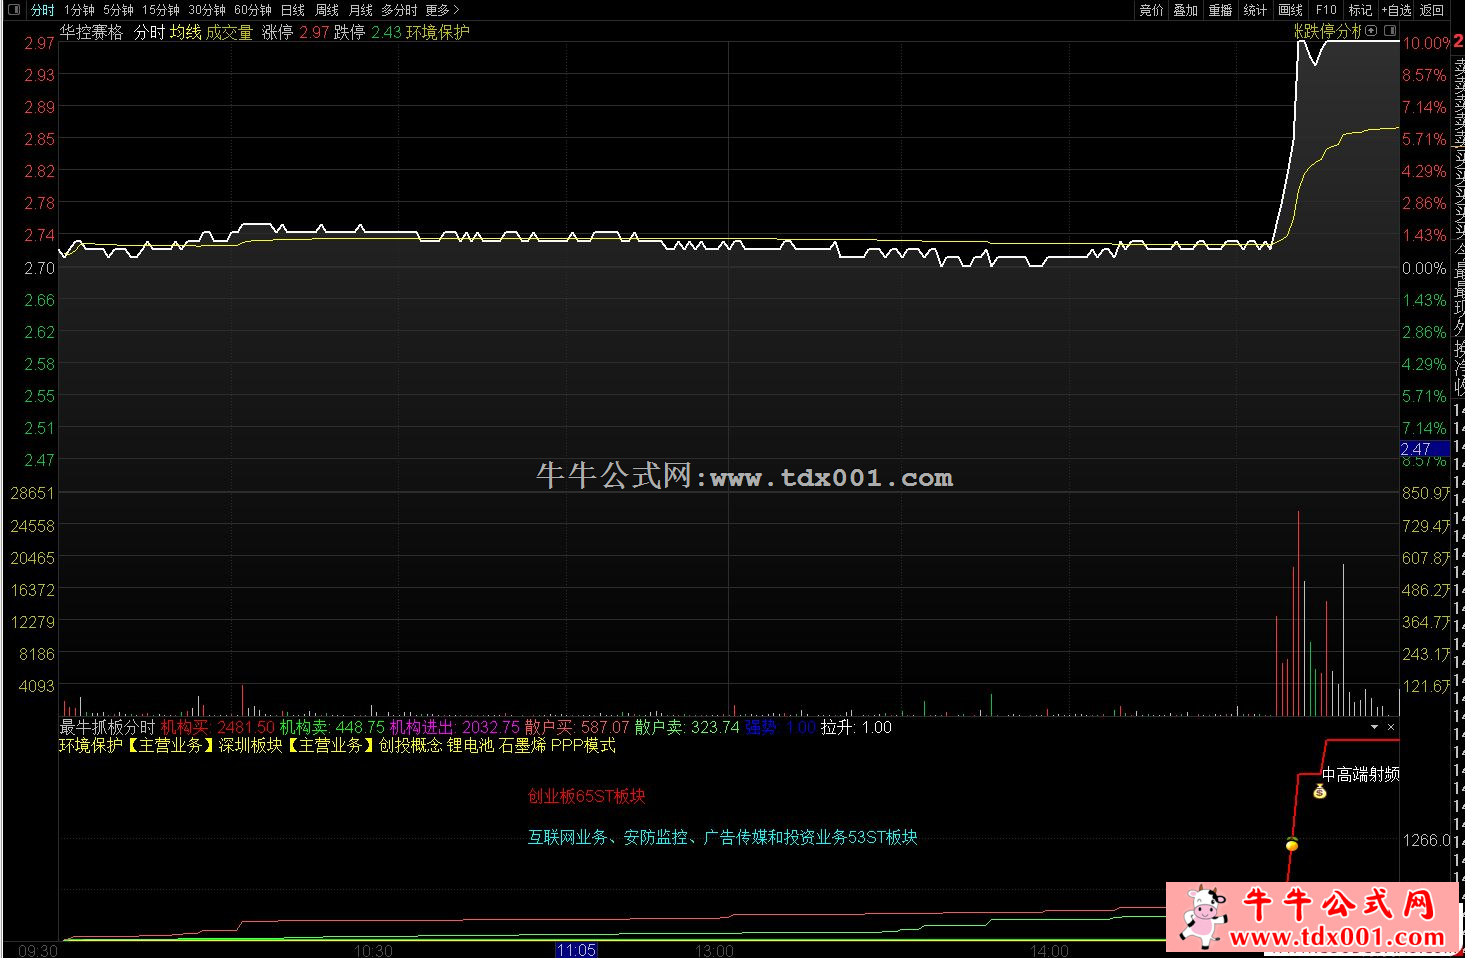
Task: Click the panel layout icon at top-left
Action: pyautogui.click(x=14, y=10)
